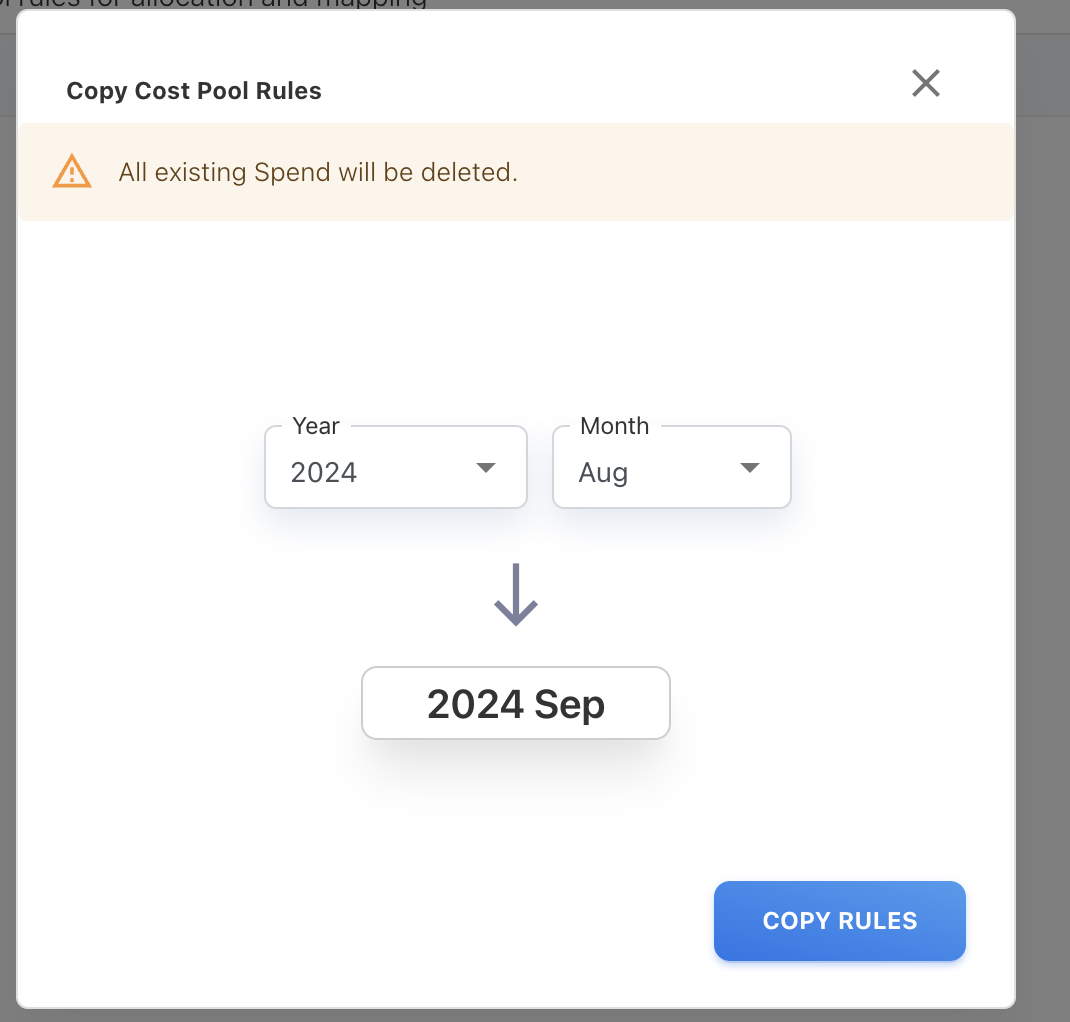
Task: Click the Year field label
Action: point(316,426)
